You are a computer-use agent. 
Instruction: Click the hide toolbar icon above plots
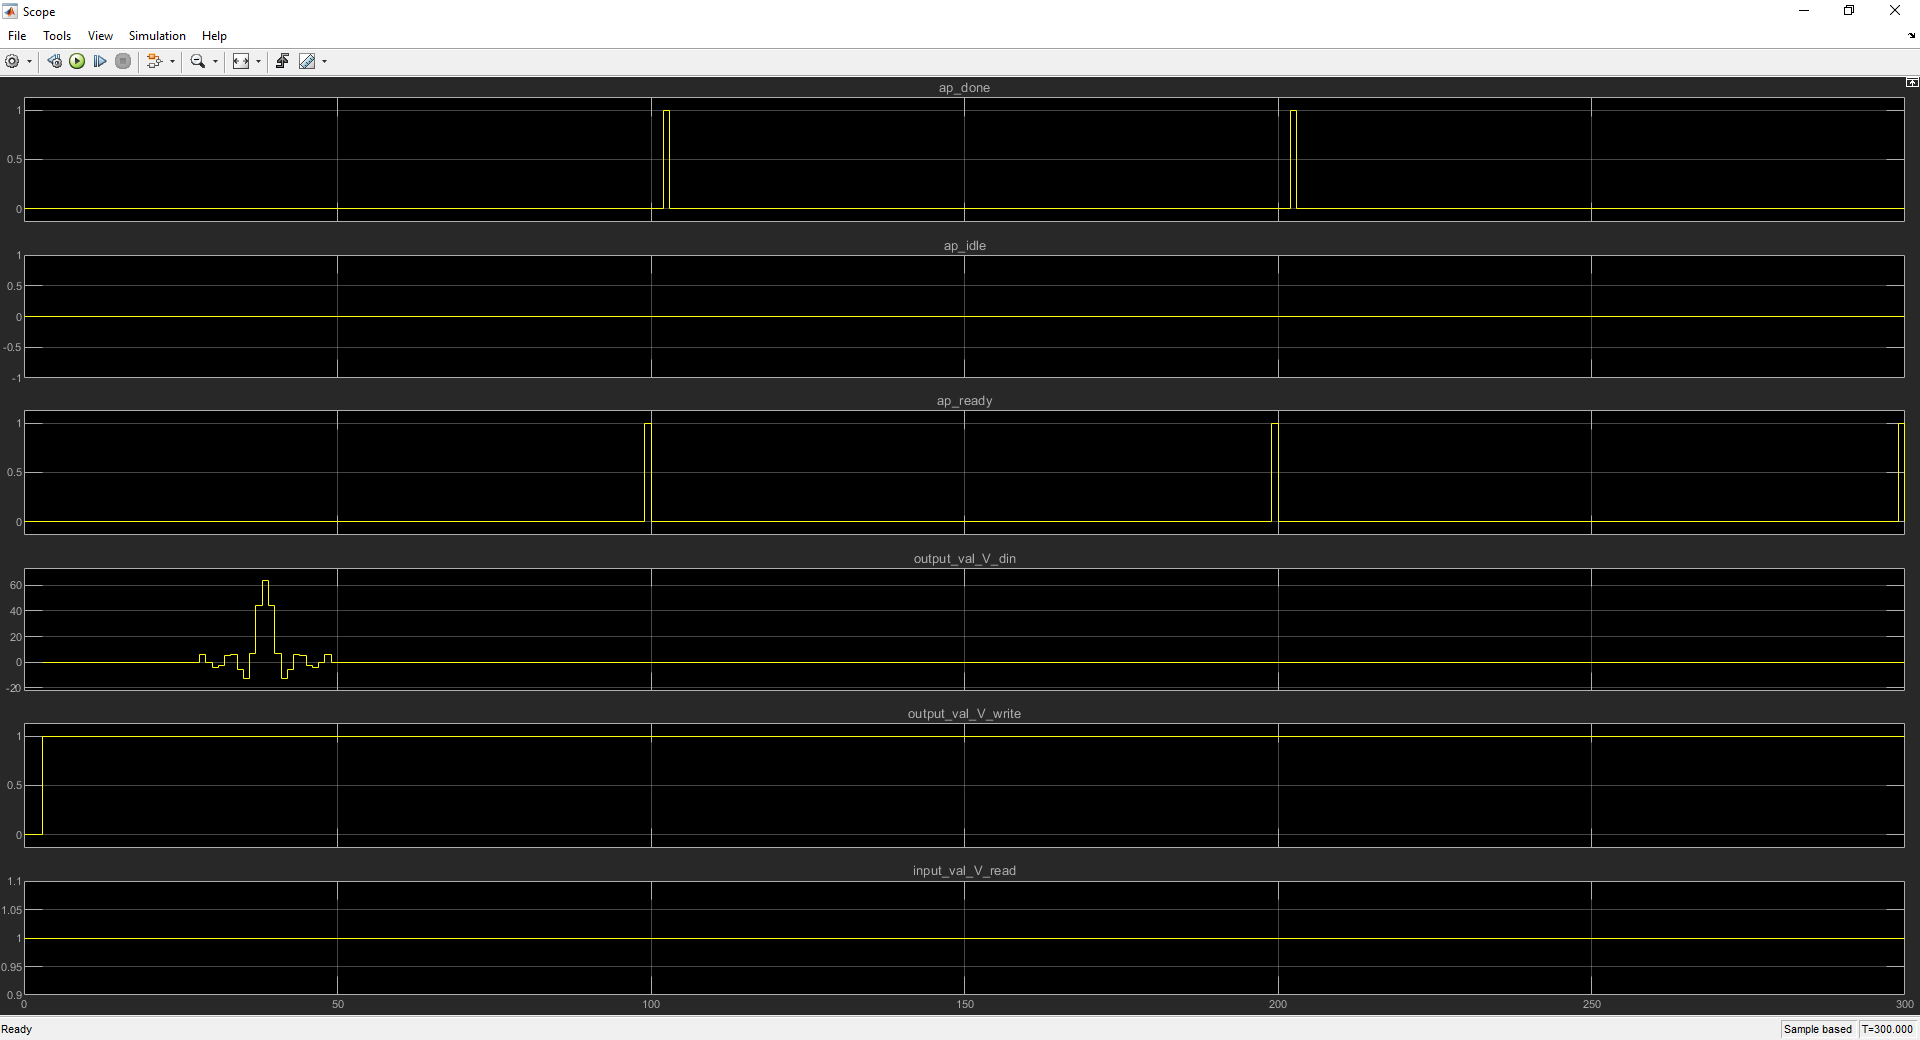[x=1912, y=83]
